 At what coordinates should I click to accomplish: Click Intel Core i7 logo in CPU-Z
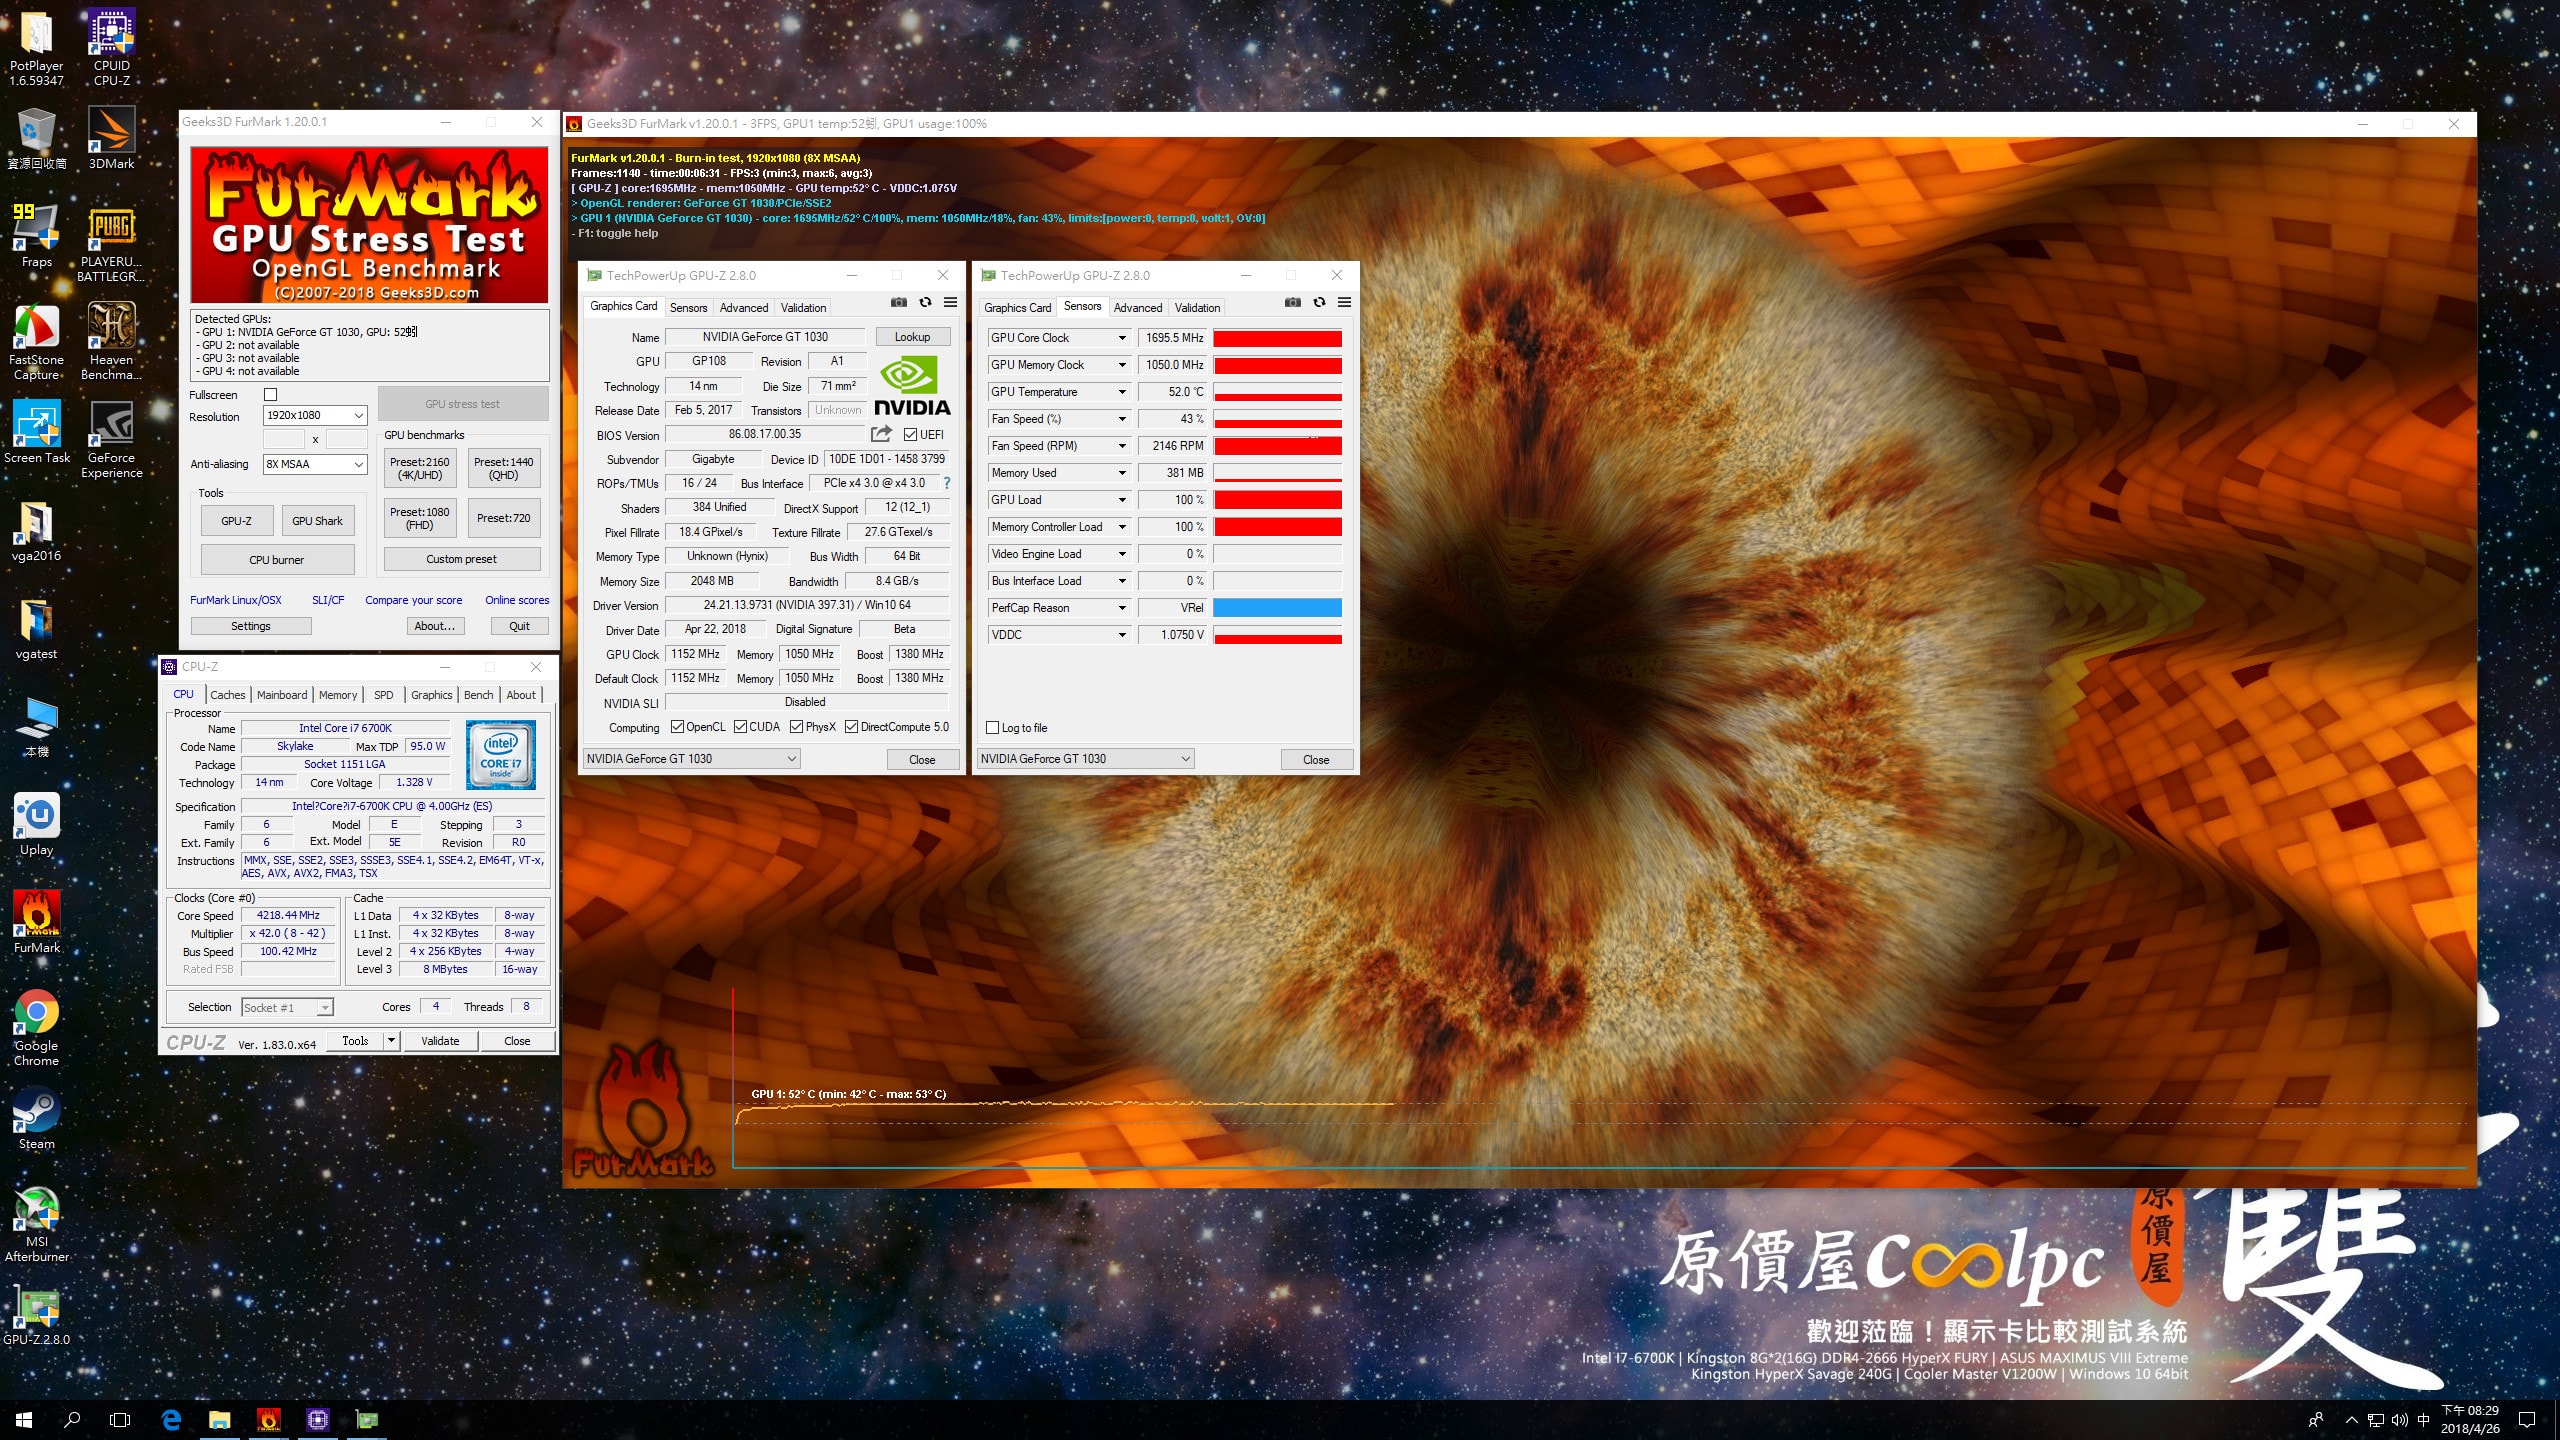(501, 755)
